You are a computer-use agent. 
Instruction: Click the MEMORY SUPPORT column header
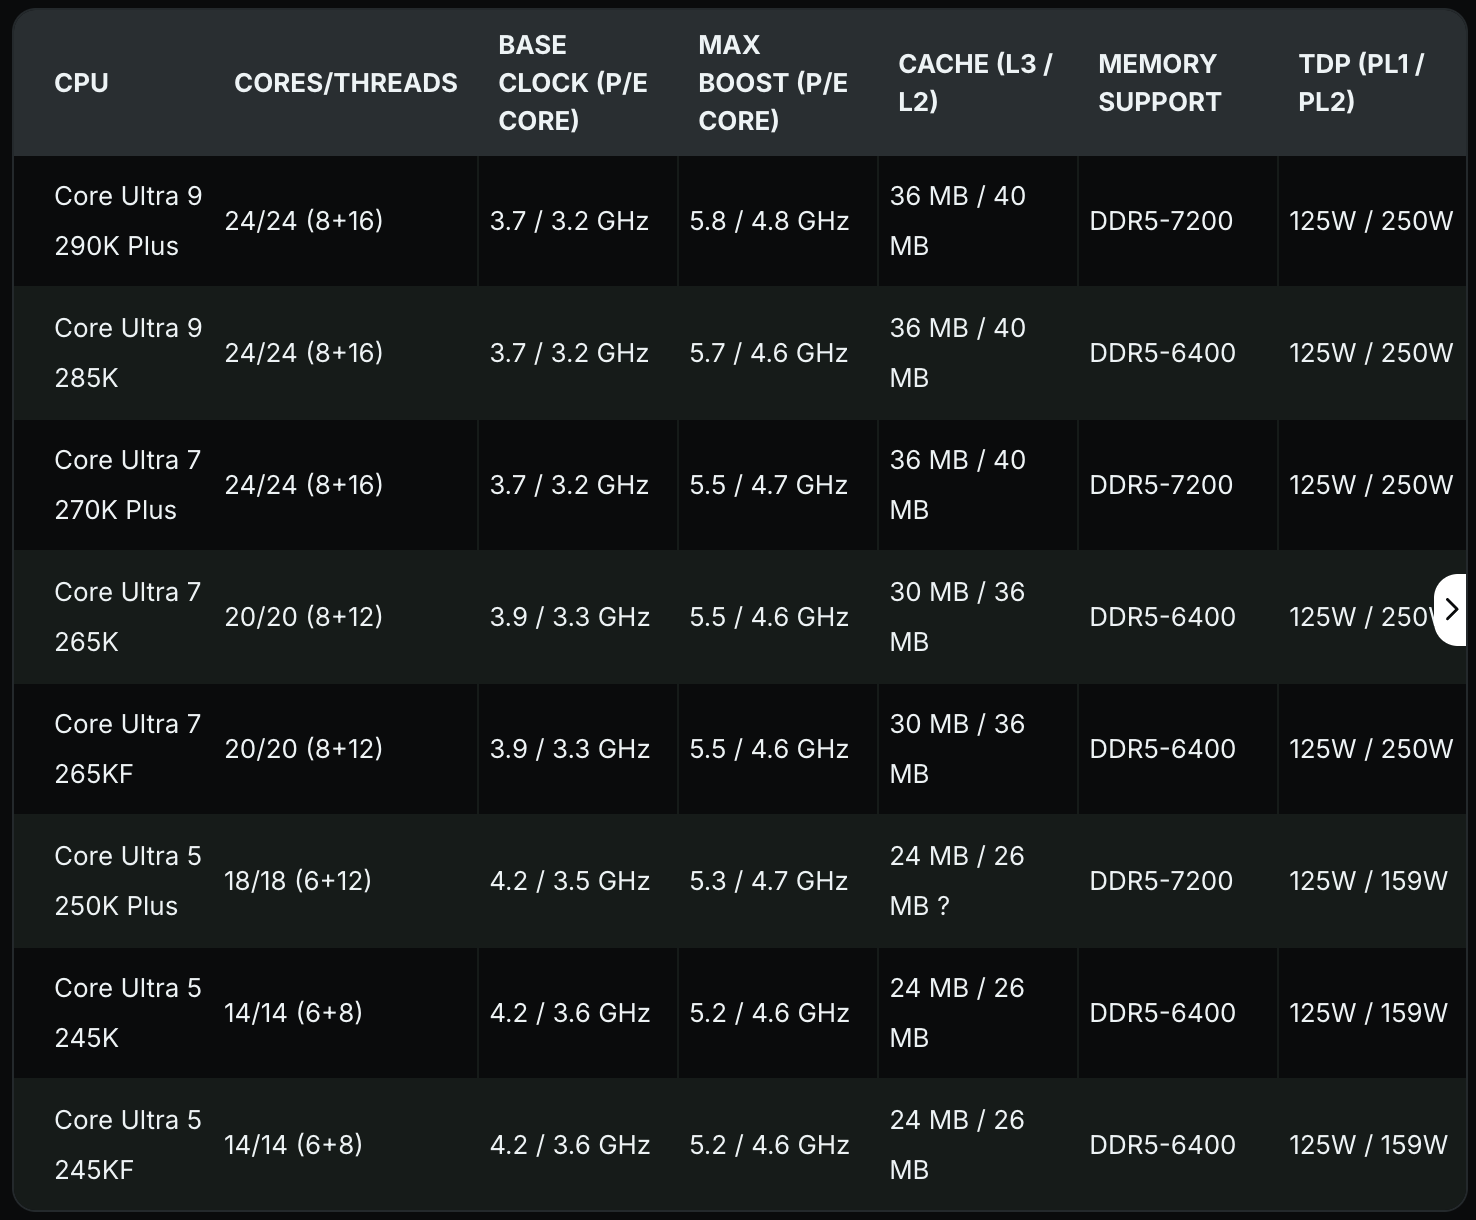(1159, 83)
